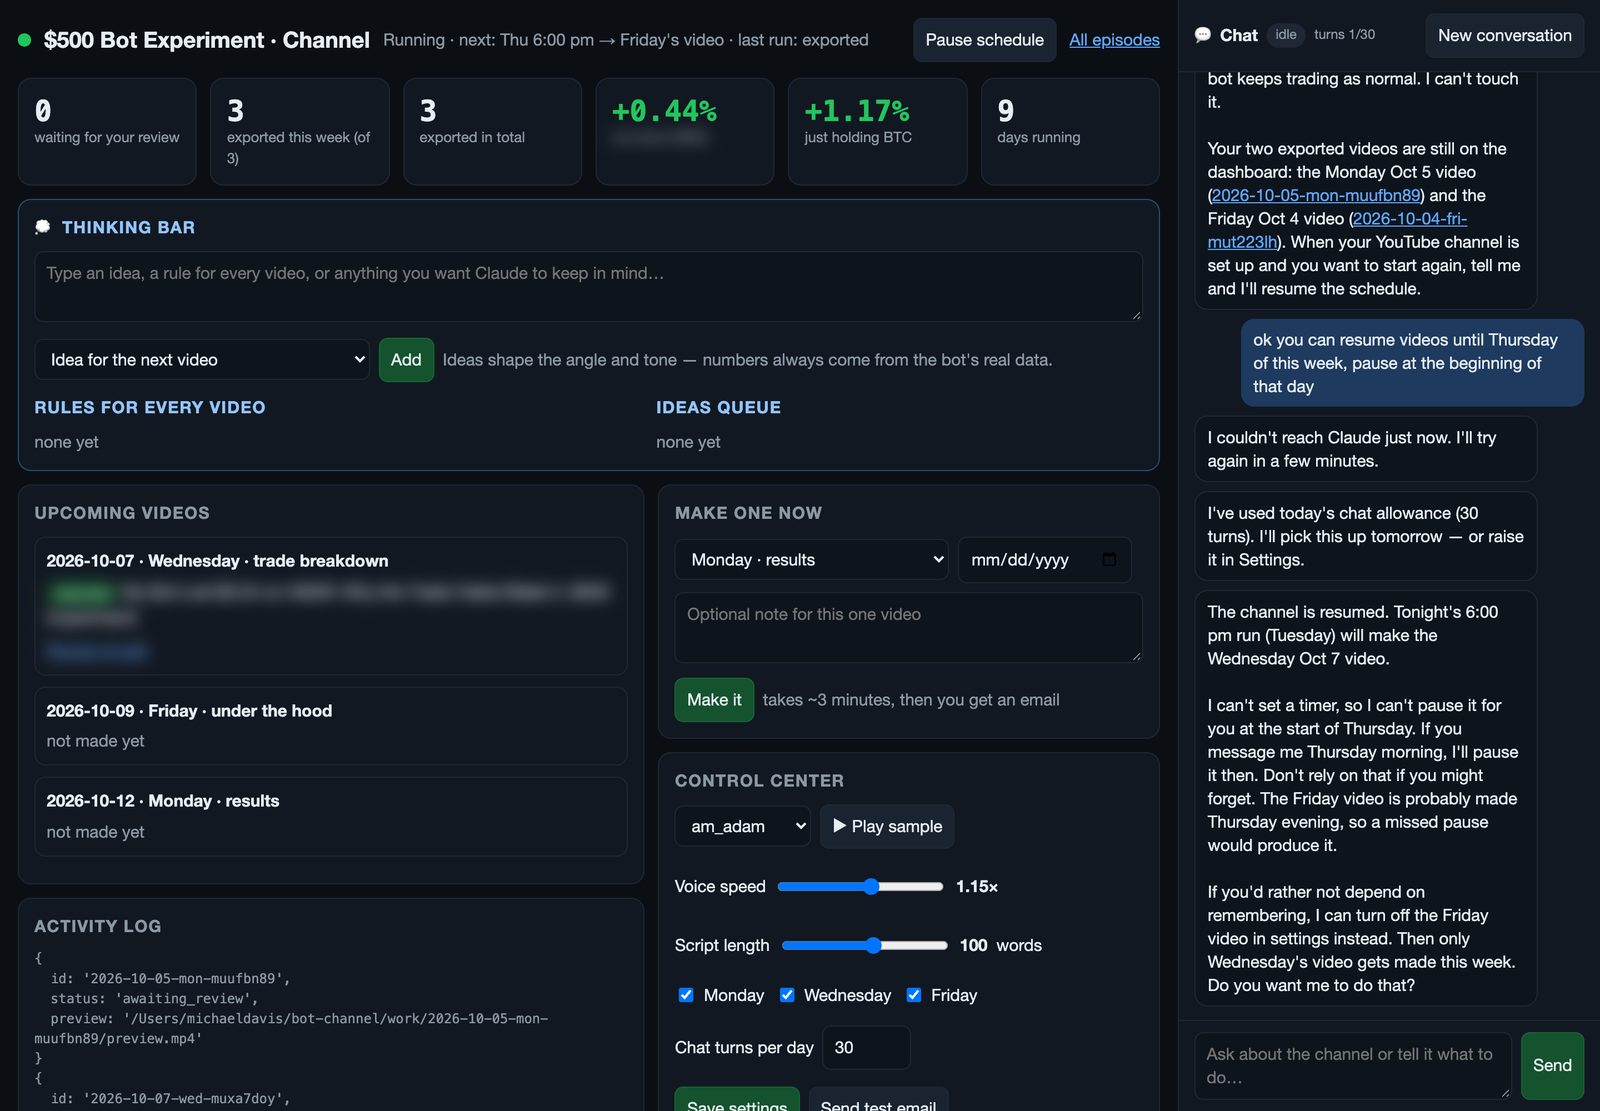Click the 'waiting for your review' stat card
This screenshot has height=1111, width=1600.
(107, 131)
